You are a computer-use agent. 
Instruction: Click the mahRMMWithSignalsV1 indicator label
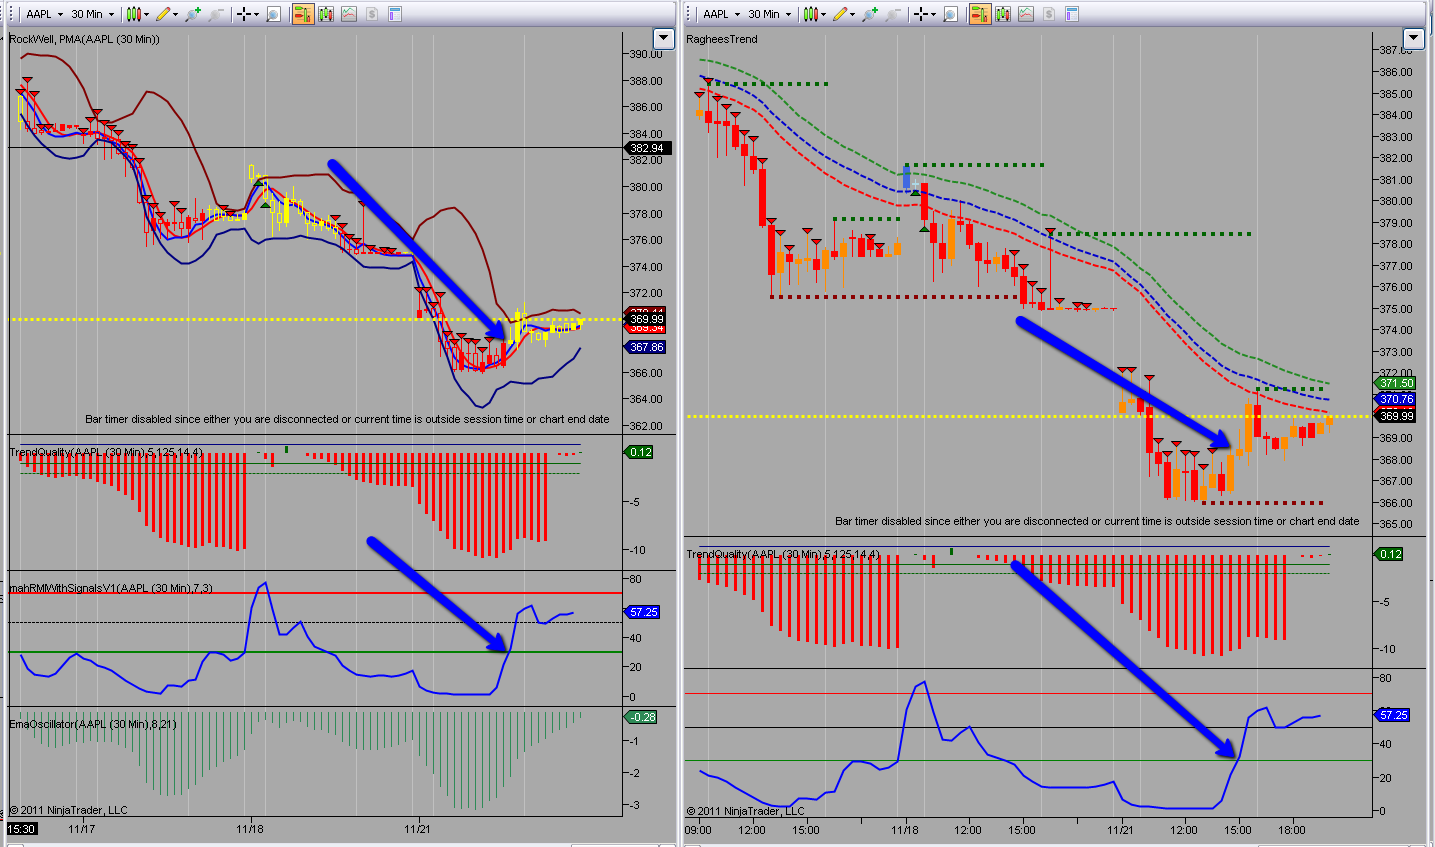point(111,588)
